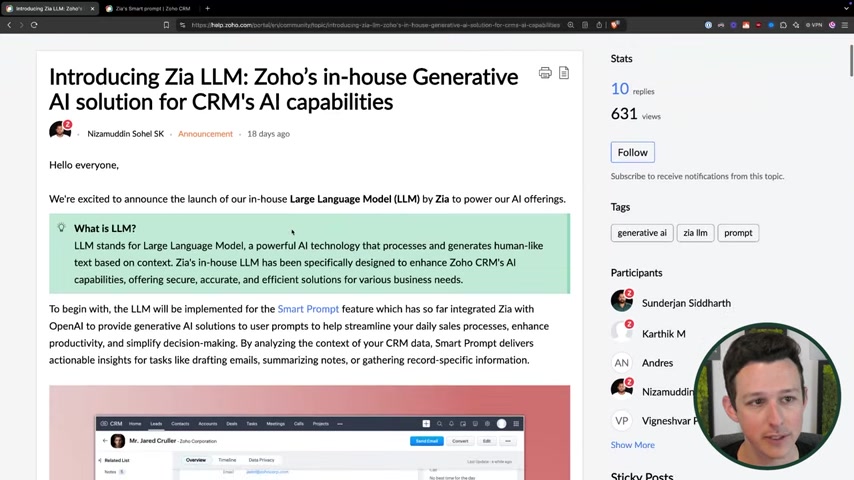
Task: Open the Announcement category link
Action: click(205, 133)
